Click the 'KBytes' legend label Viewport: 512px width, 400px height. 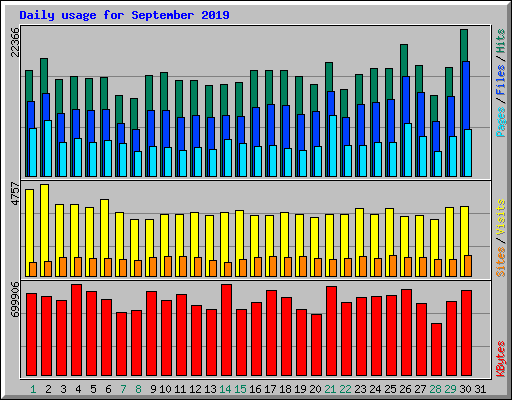tap(501, 359)
